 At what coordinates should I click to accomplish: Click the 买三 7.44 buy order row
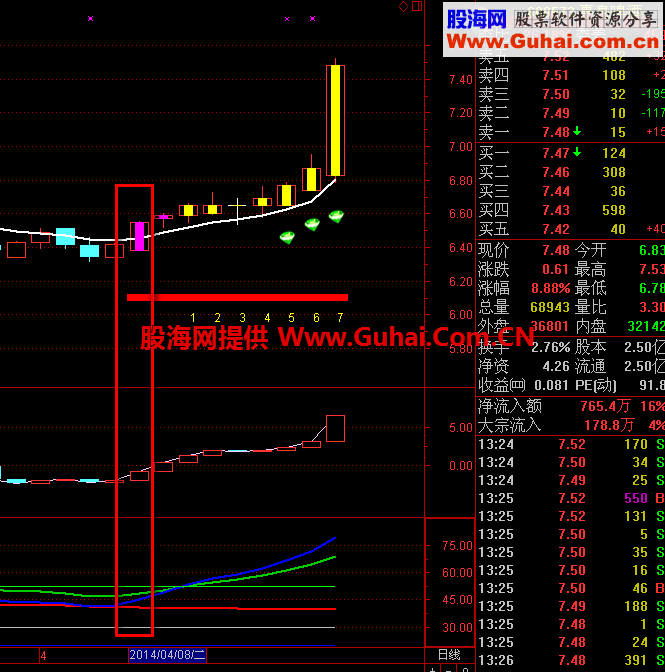tap(571, 191)
